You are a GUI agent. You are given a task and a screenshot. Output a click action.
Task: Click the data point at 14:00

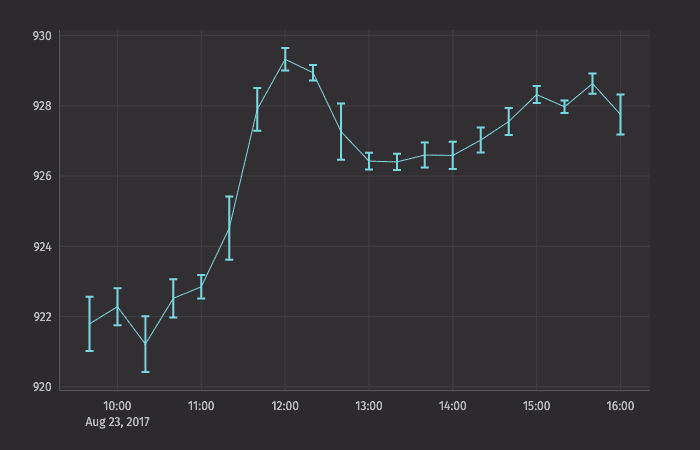(453, 155)
